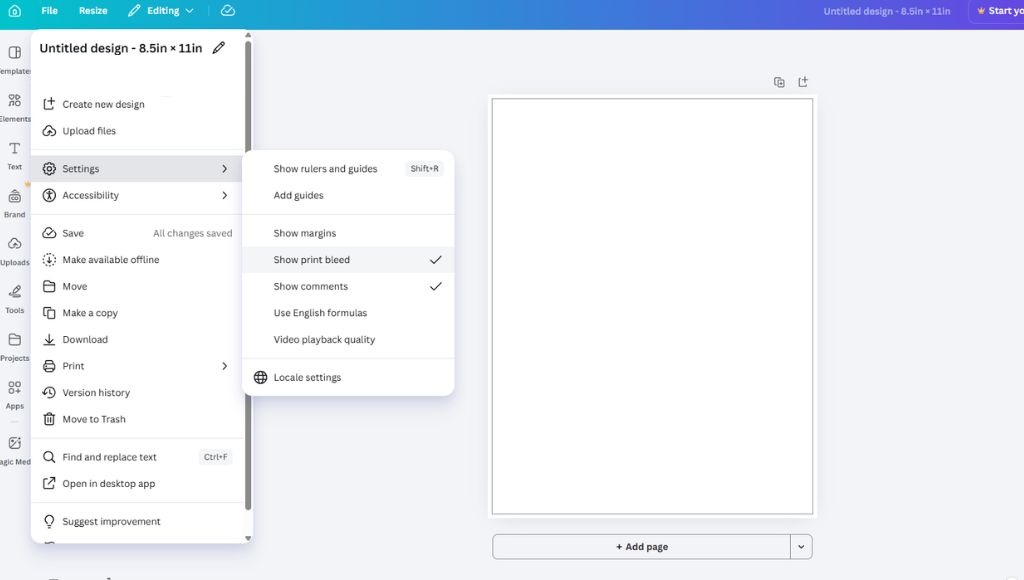Open Brand sidebar panel
Viewport: 1024px width, 580px height.
tap(14, 202)
